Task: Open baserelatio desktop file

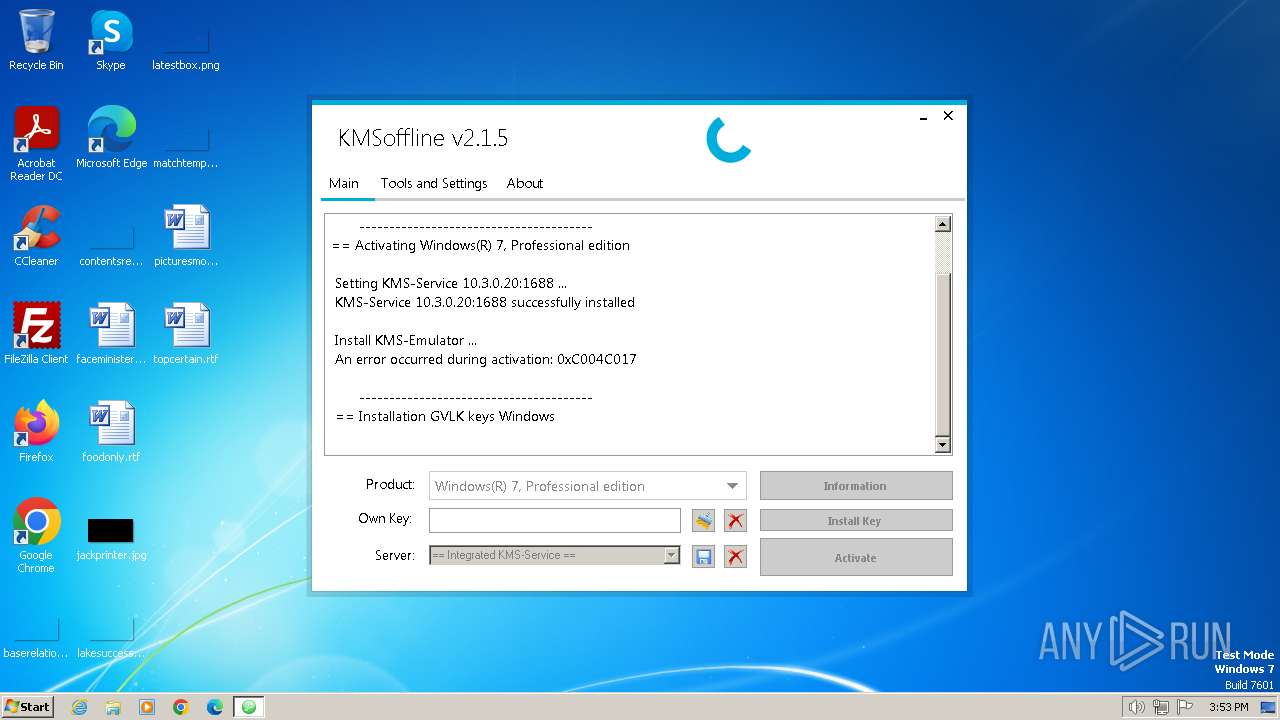Action: click(36, 638)
